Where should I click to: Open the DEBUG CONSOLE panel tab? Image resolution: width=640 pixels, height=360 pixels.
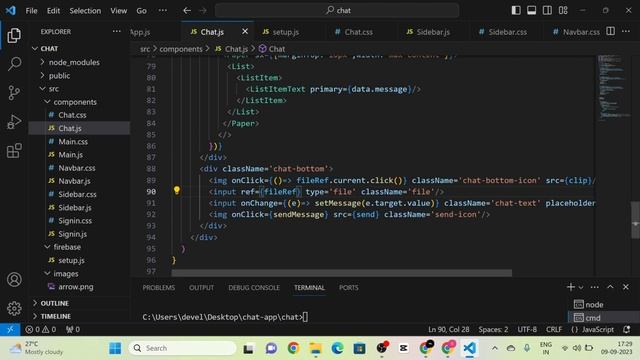point(254,288)
